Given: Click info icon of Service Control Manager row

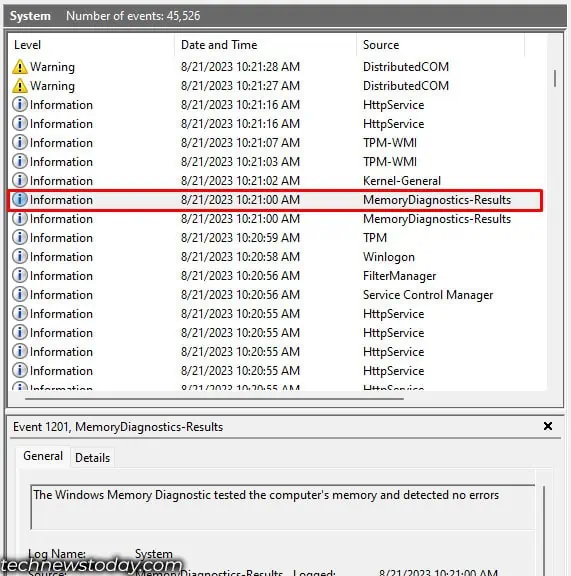Looking at the screenshot, I should pos(20,295).
